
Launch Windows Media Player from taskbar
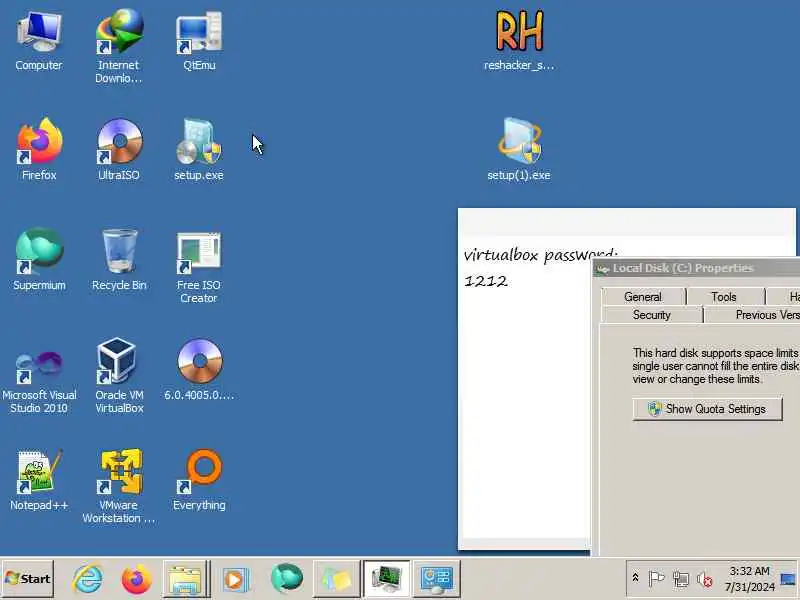click(235, 579)
